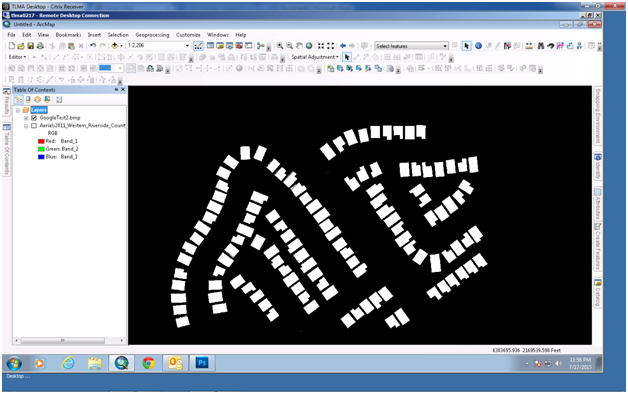Open the Selection menu

[x=118, y=35]
